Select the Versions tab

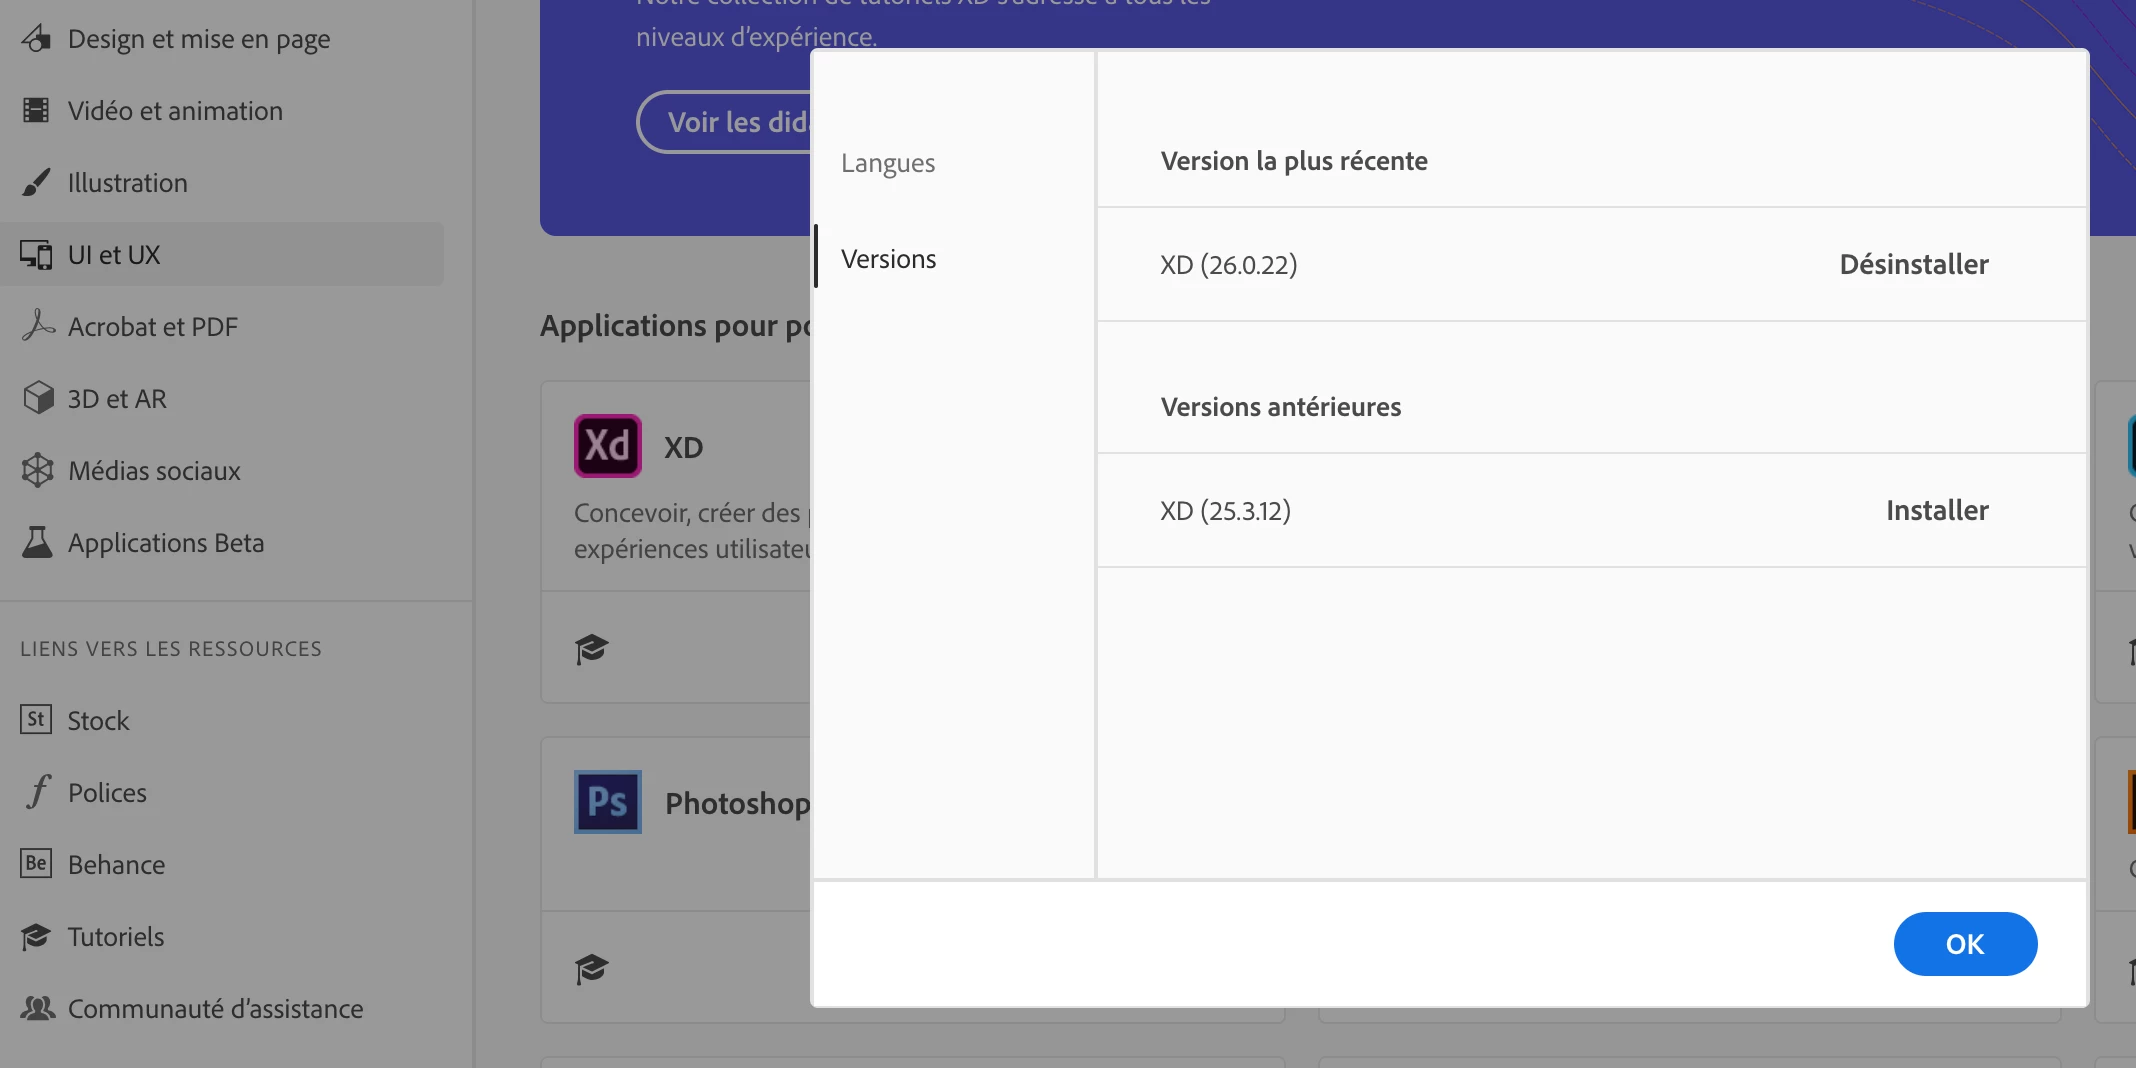point(888,259)
